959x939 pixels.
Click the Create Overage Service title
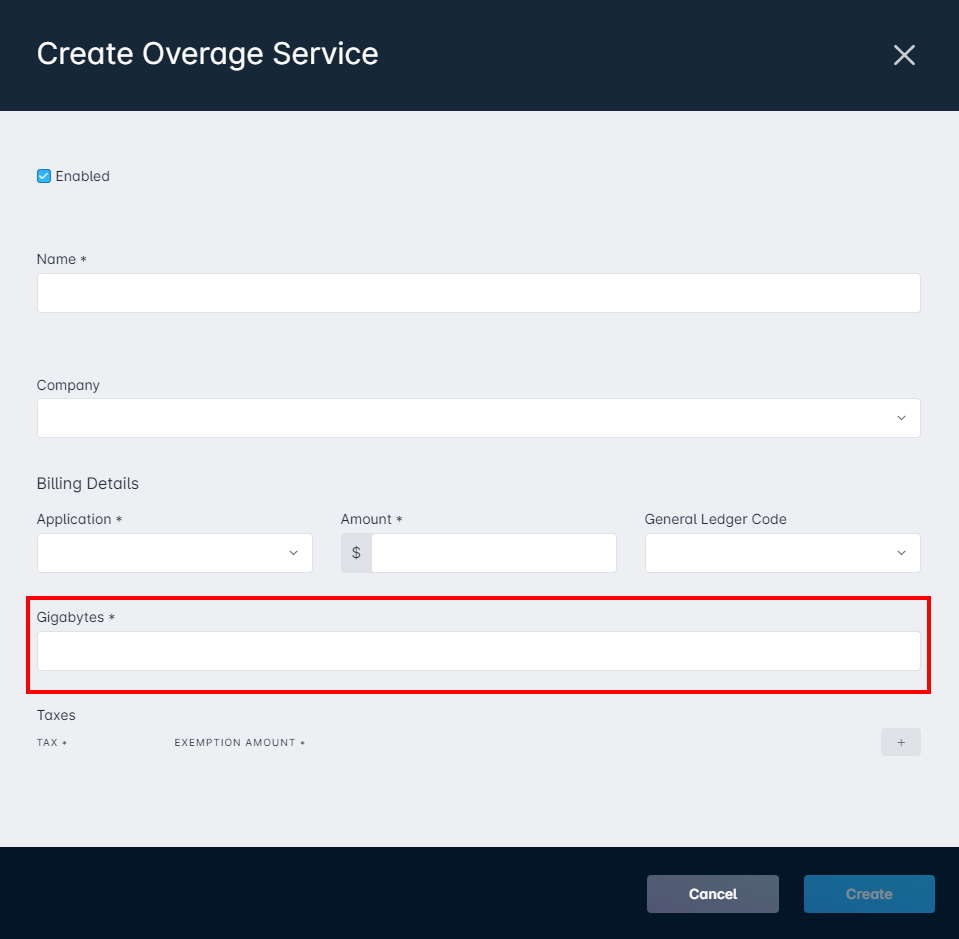(x=207, y=54)
